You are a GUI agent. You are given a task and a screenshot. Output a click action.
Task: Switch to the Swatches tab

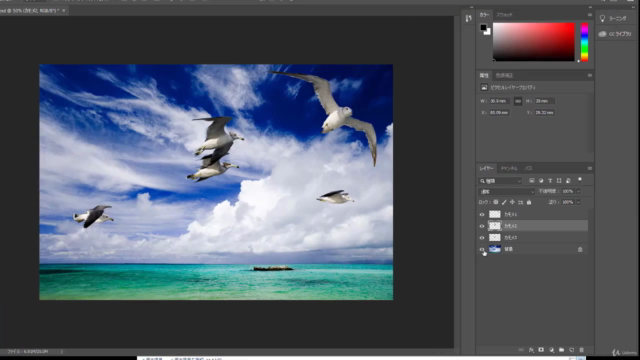[504, 15]
